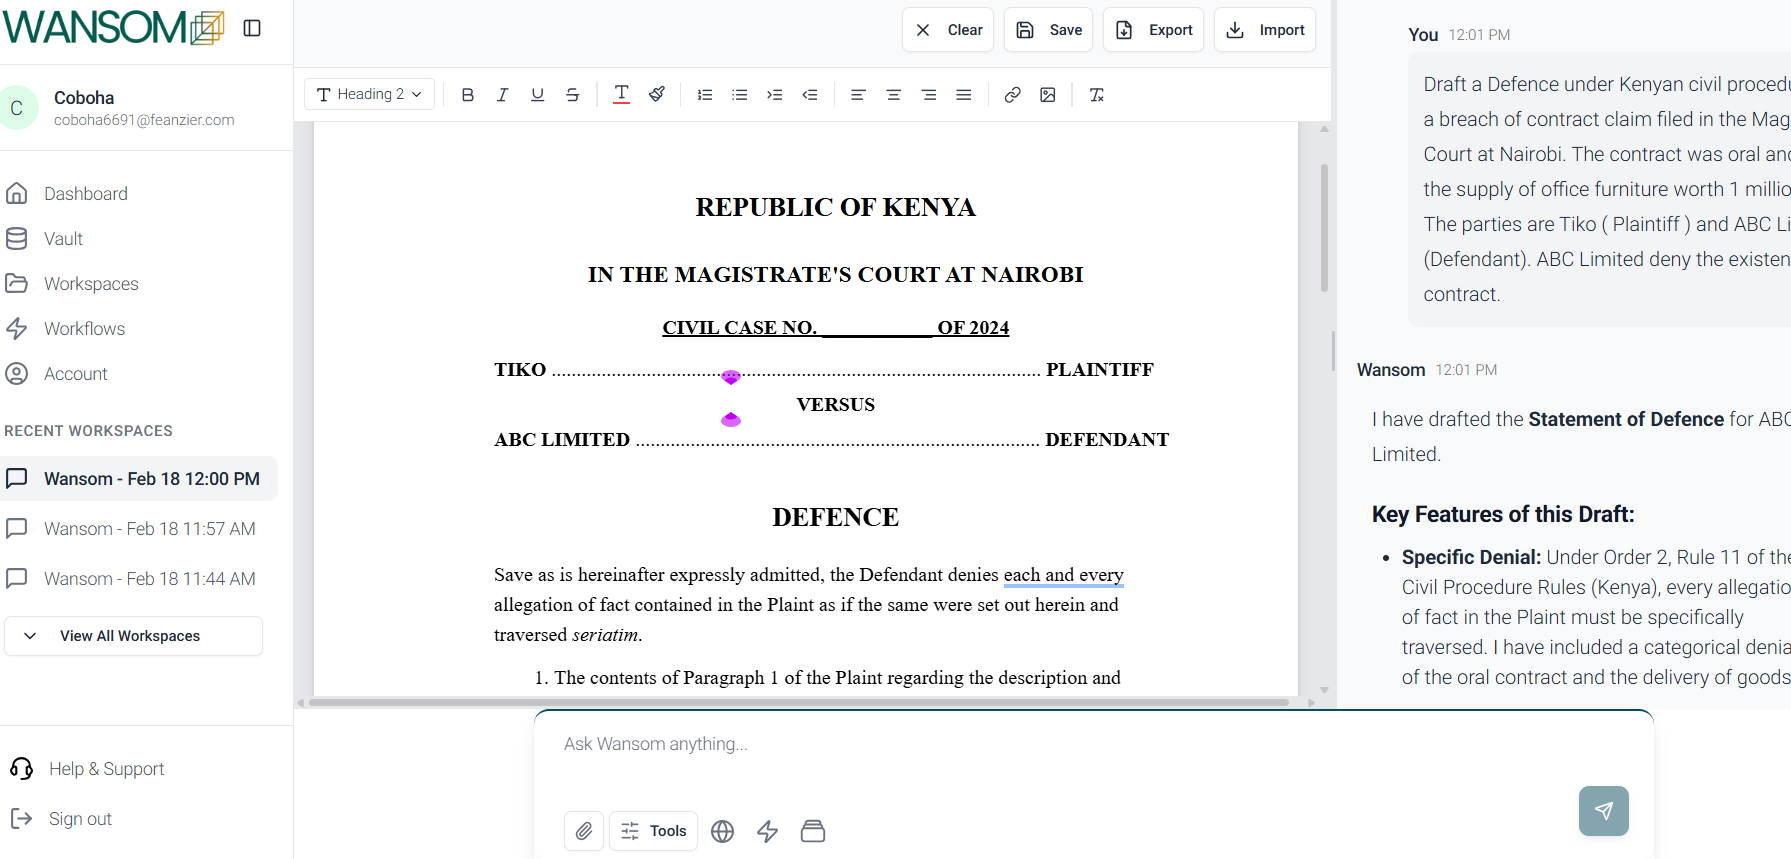Apply underline formatting
The image size is (1791, 859).
[537, 95]
